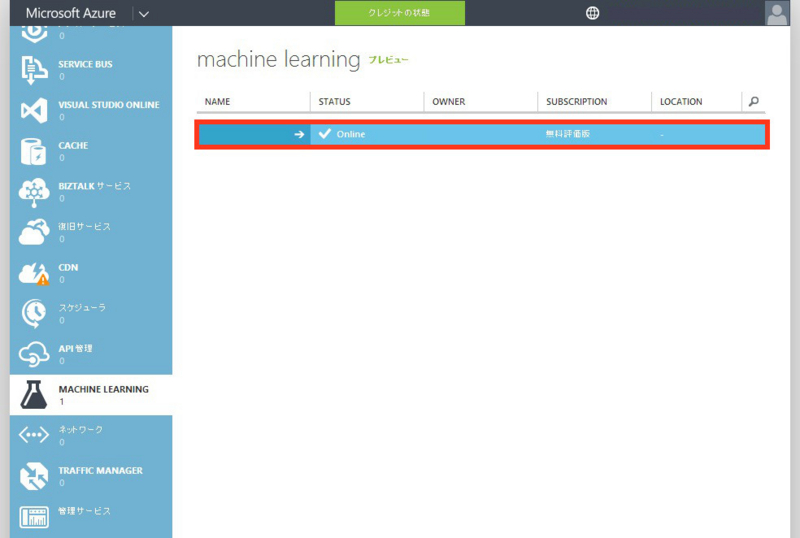The image size is (800, 538).
Task: Expand the Microsoft Azure dropdown chevron
Action: click(144, 14)
